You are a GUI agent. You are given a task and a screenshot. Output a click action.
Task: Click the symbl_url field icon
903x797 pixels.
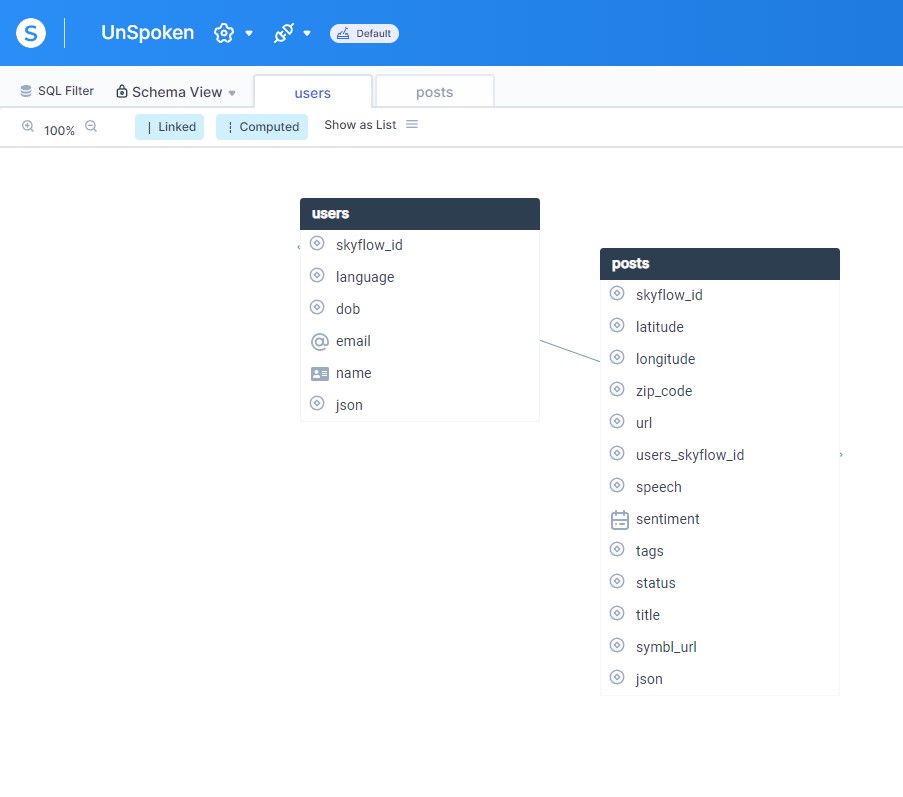[x=617, y=645]
